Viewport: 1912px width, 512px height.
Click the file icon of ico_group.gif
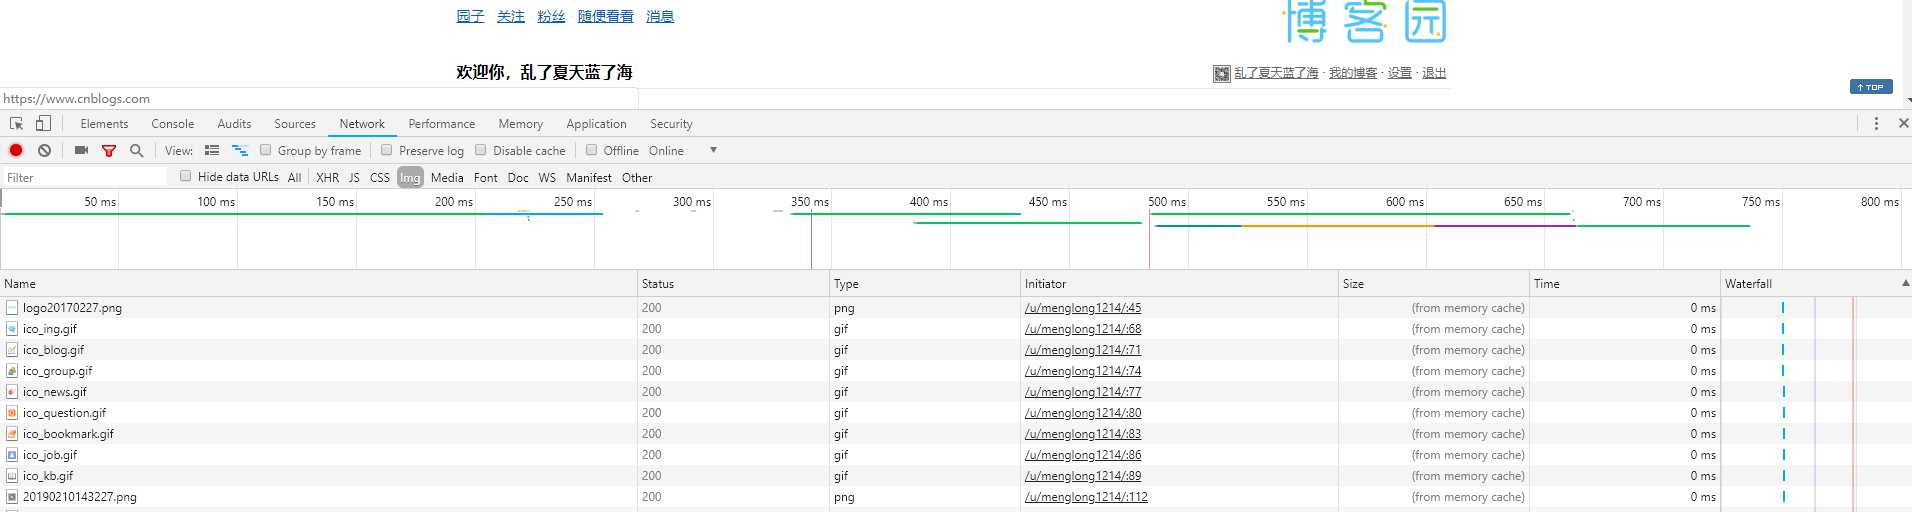[12, 371]
